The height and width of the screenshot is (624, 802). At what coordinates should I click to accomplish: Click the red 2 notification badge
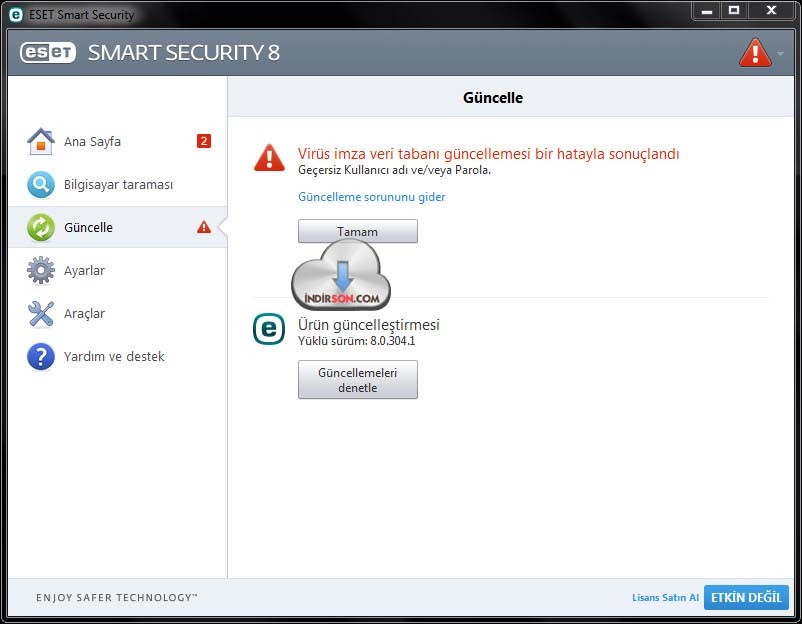pyautogui.click(x=204, y=141)
